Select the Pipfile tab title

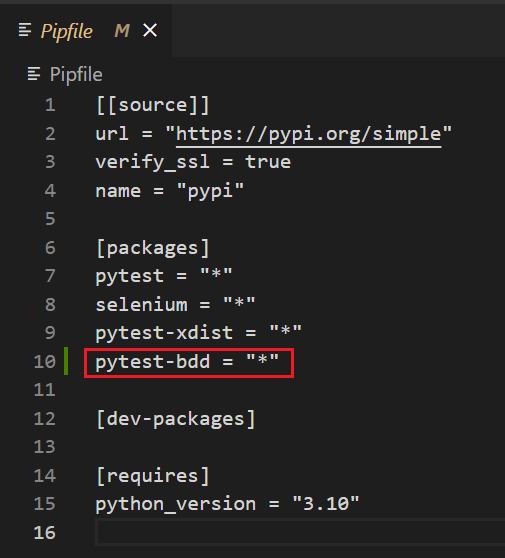click(67, 31)
